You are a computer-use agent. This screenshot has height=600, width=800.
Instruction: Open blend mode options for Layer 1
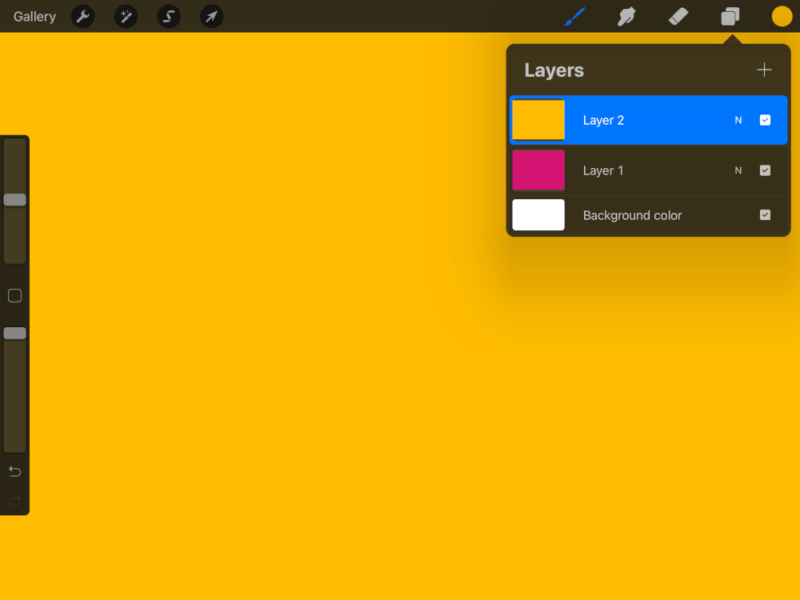(x=738, y=170)
